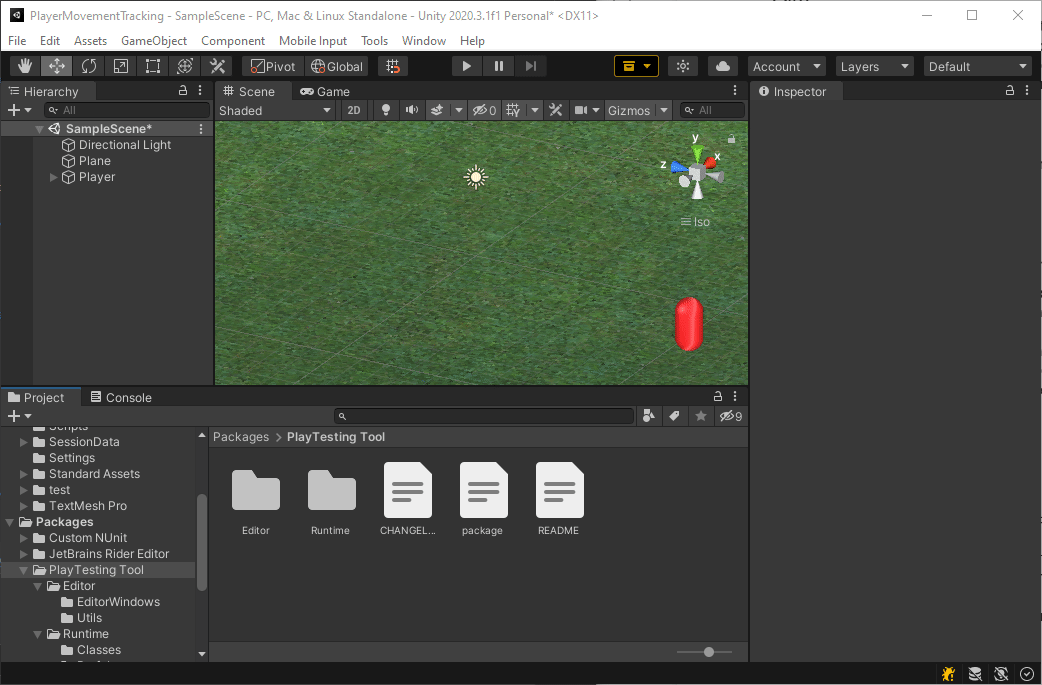This screenshot has height=685, width=1042.
Task: Open the services sun icon
Action: point(682,66)
